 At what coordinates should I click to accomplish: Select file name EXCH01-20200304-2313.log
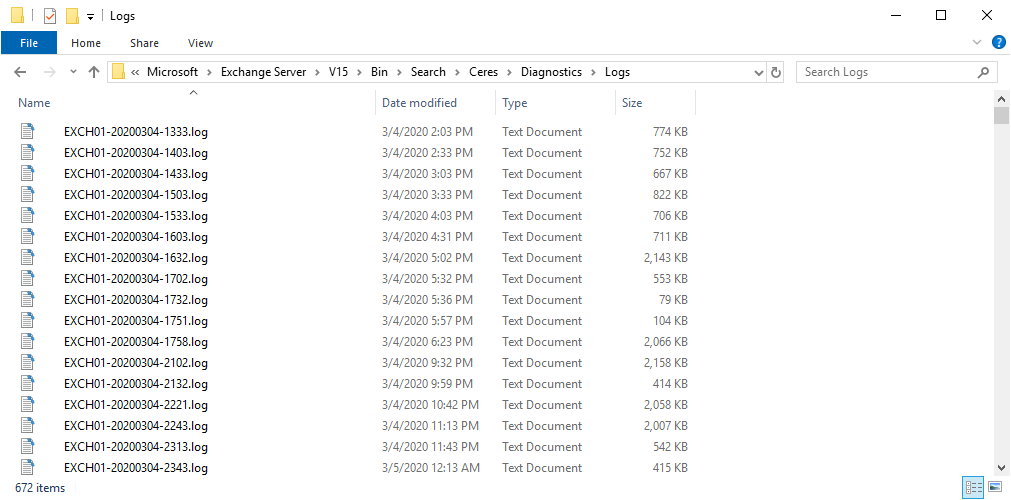pyautogui.click(x=136, y=446)
